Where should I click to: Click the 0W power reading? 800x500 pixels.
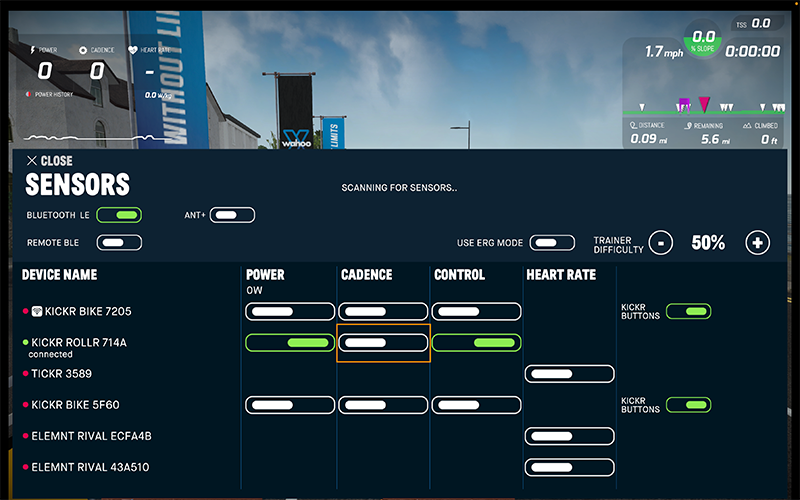[x=254, y=290]
